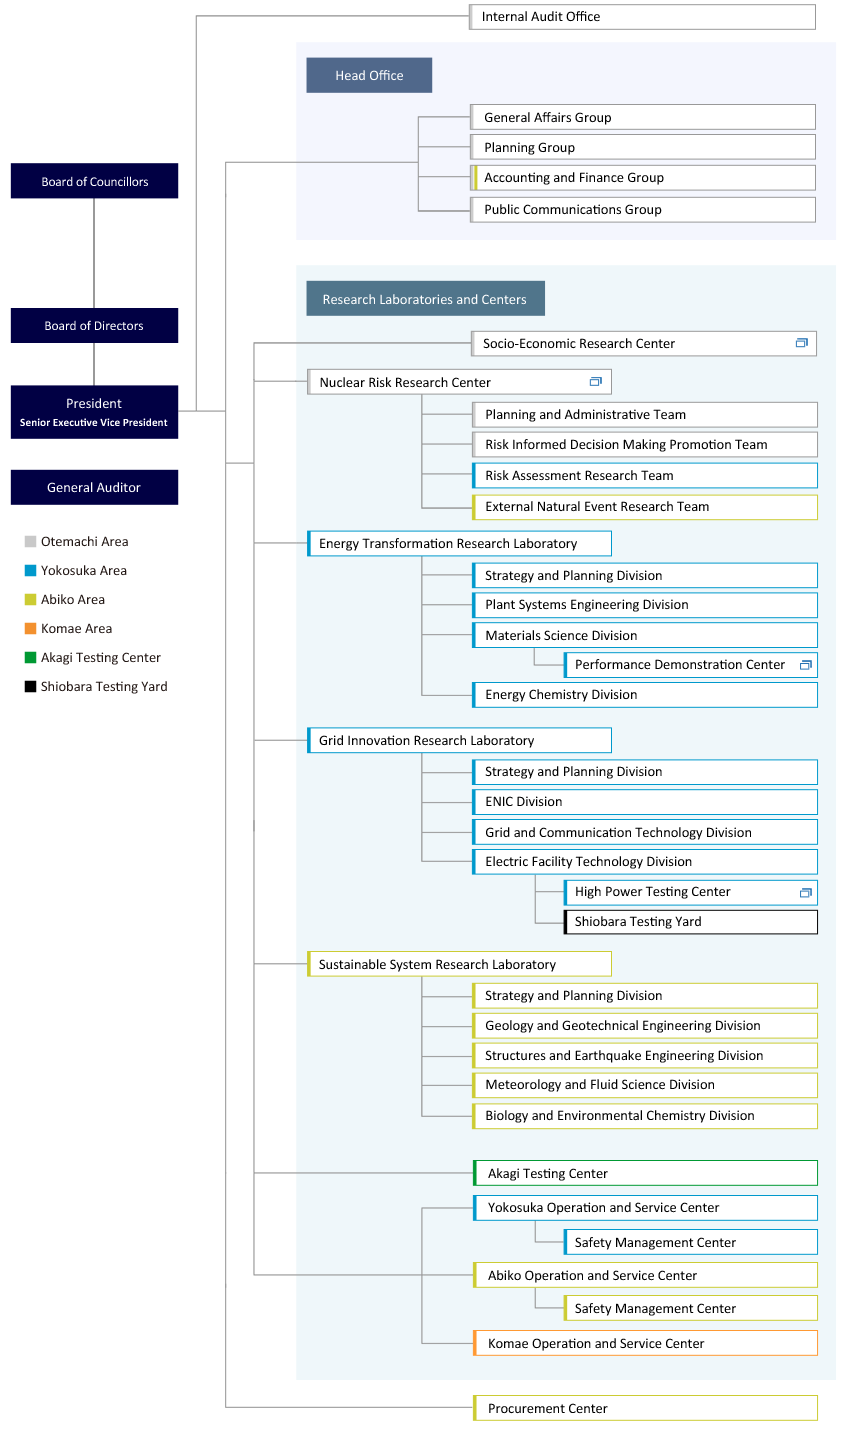Select the Materials Science Division box

(x=645, y=635)
